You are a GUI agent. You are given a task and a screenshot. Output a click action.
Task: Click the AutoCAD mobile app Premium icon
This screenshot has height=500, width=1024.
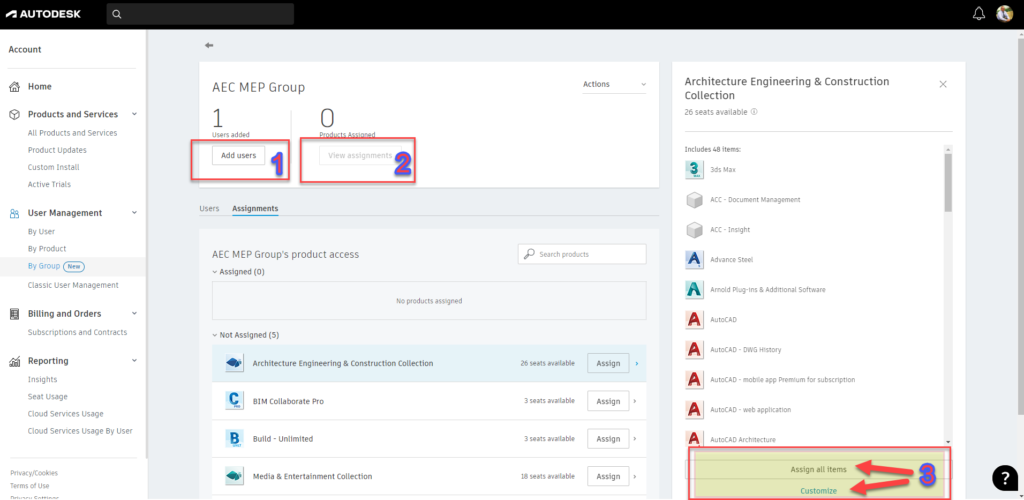pyautogui.click(x=694, y=379)
